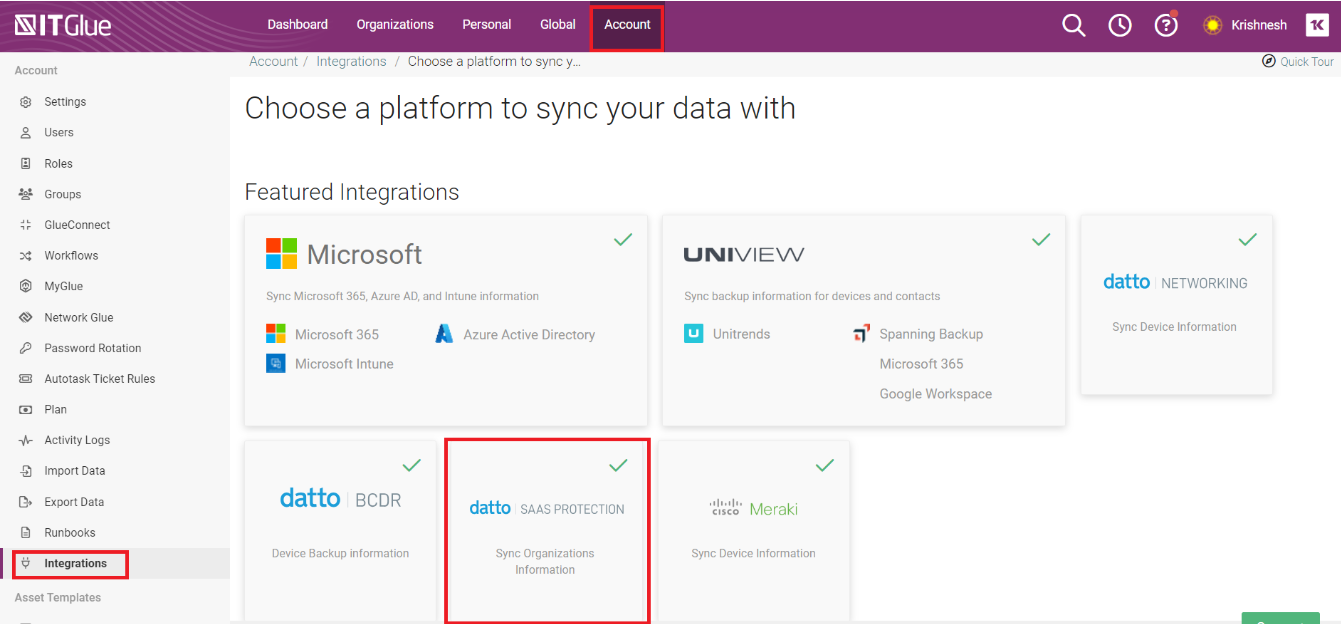Click the Azure Active Directory logo icon
Image resolution: width=1341 pixels, height=624 pixels.
444,334
